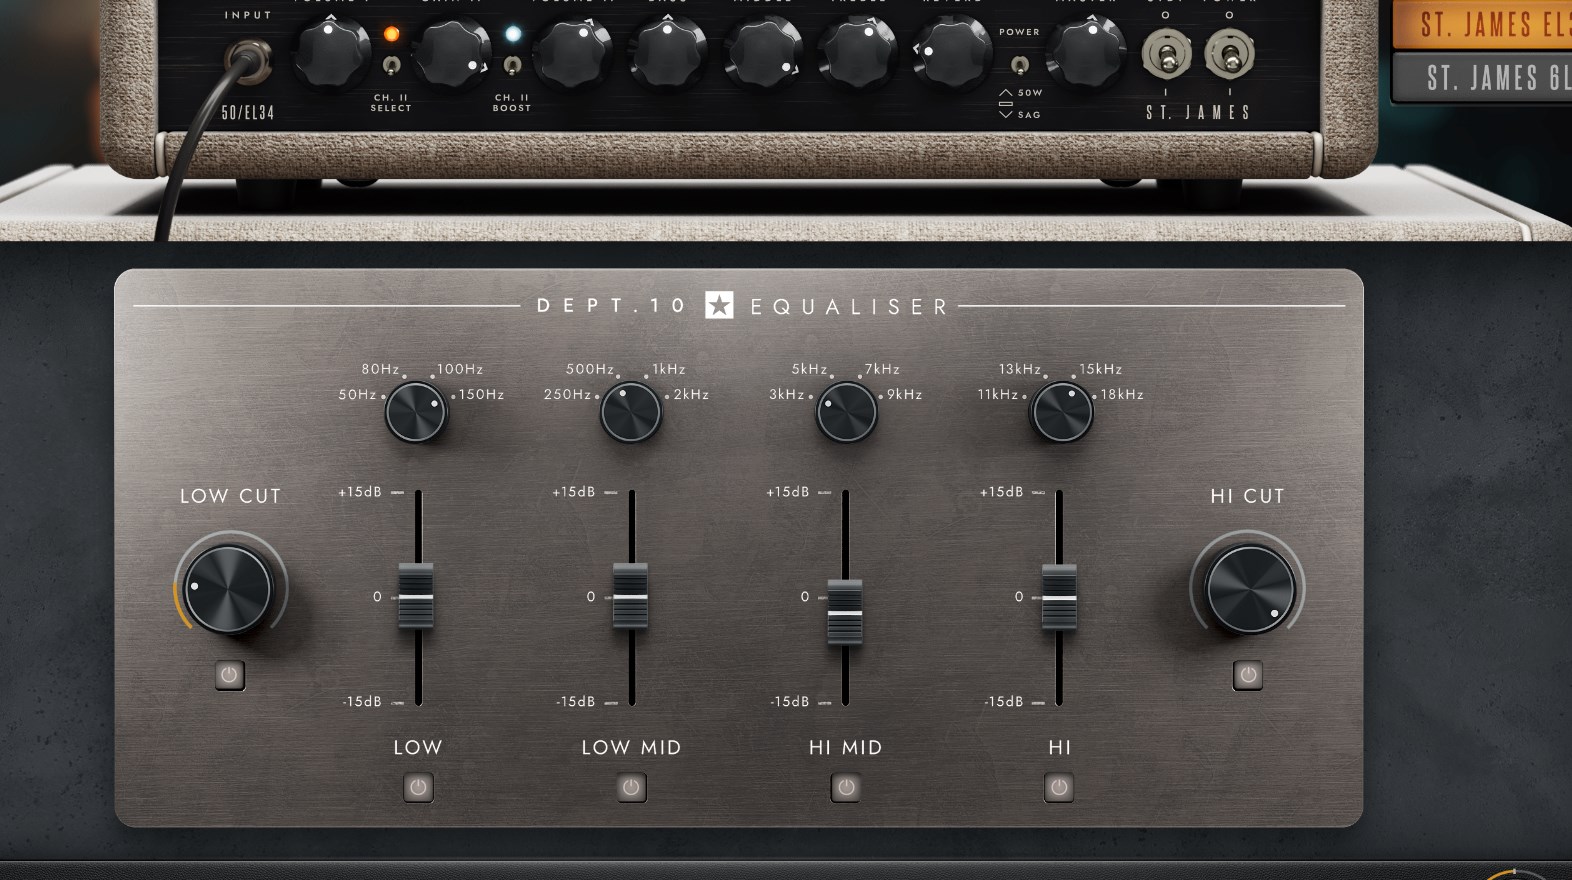Flip the POWER 50W/SAG switch
The image size is (1572, 880).
coord(1019,66)
